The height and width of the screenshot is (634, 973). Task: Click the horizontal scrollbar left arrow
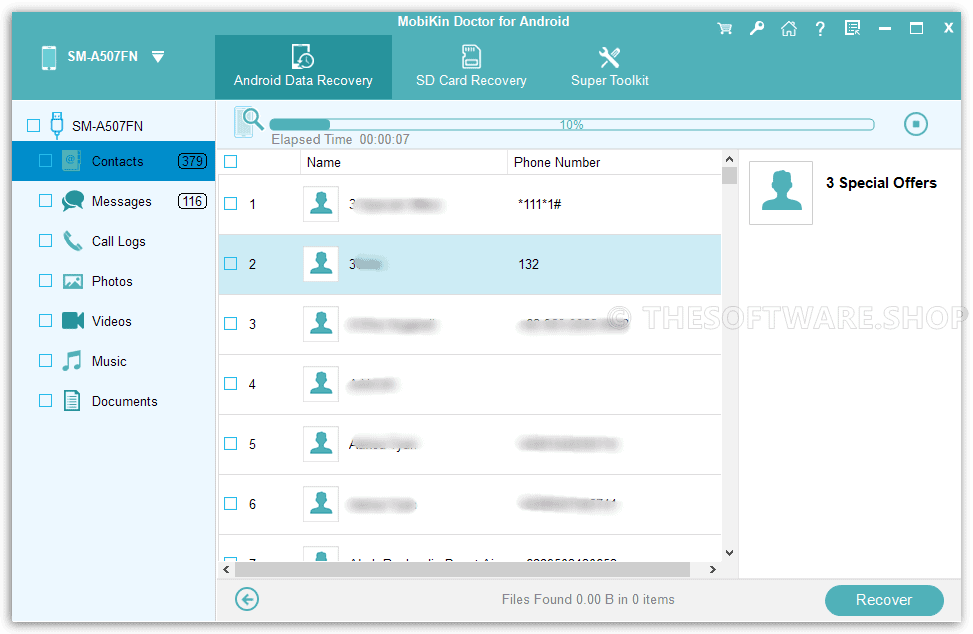pos(226,569)
